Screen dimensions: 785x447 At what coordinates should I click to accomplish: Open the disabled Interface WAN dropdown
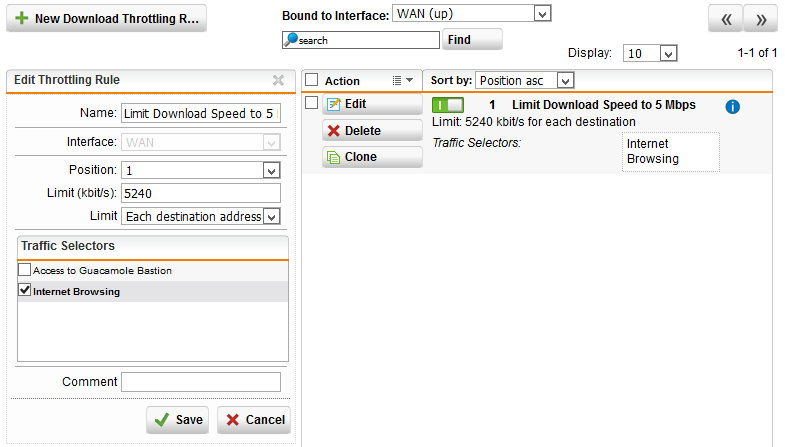coord(201,142)
